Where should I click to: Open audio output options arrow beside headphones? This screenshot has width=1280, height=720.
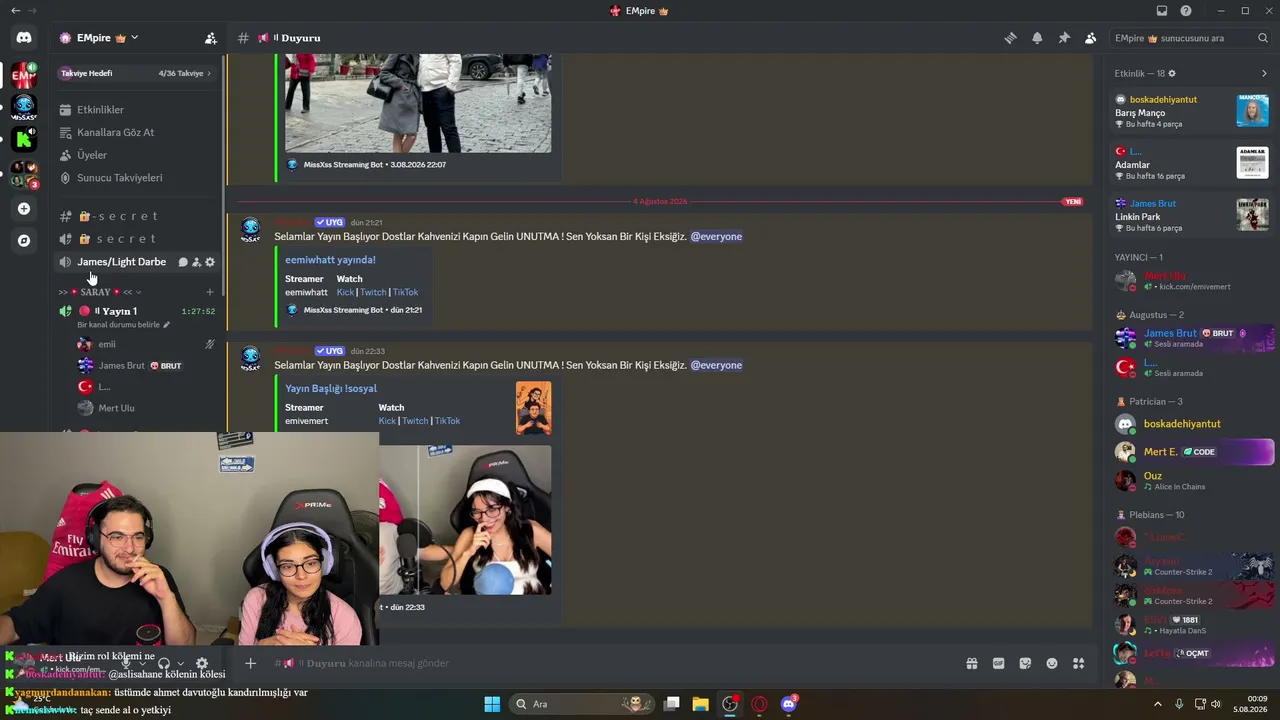[180, 663]
